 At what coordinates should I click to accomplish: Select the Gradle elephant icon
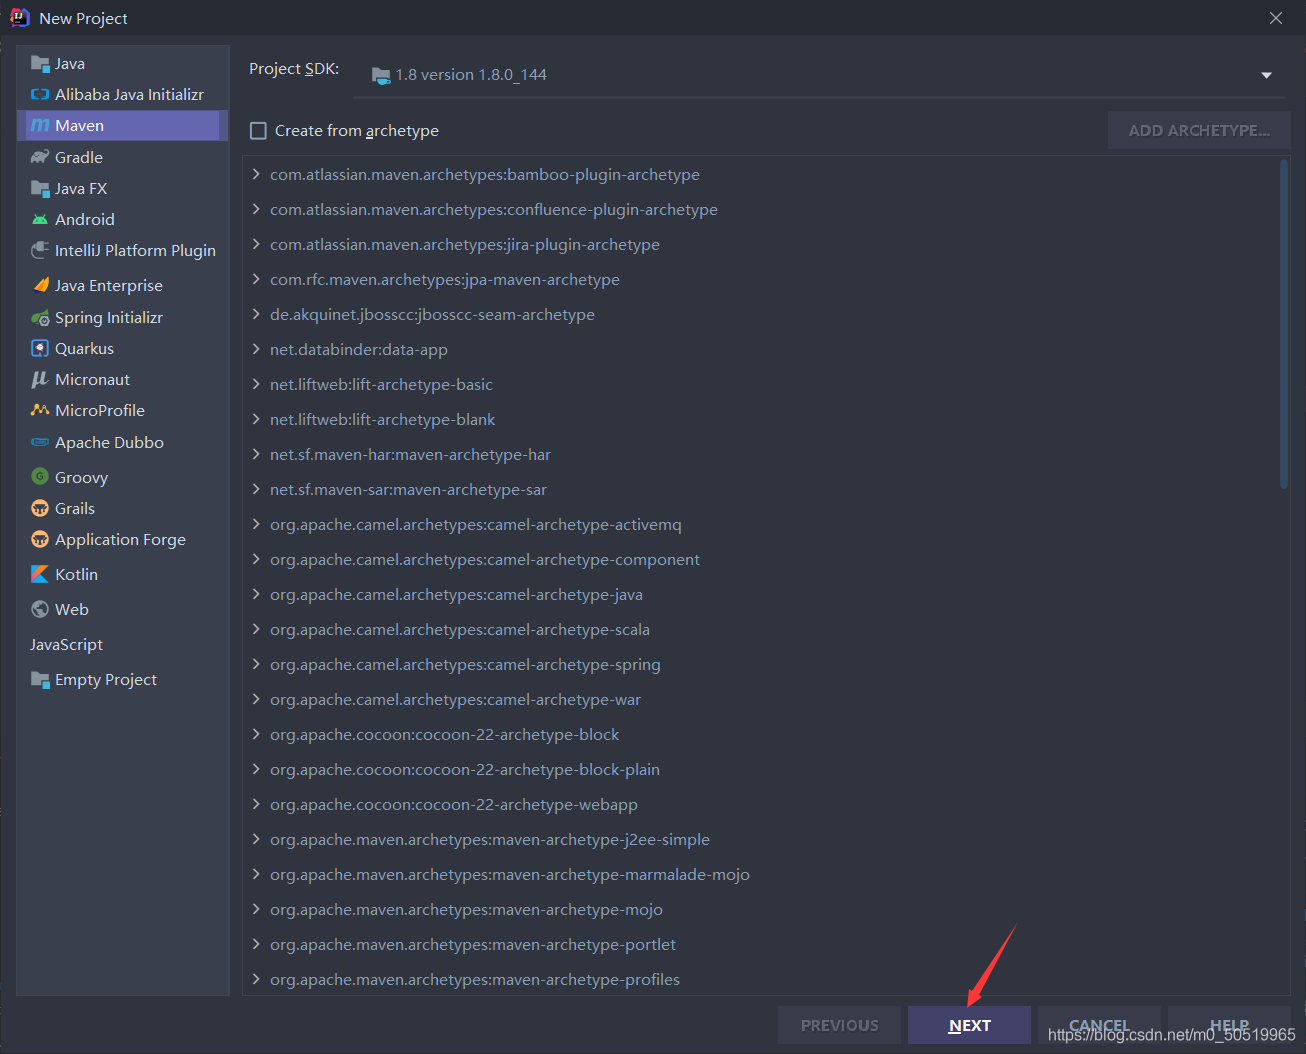(x=40, y=157)
